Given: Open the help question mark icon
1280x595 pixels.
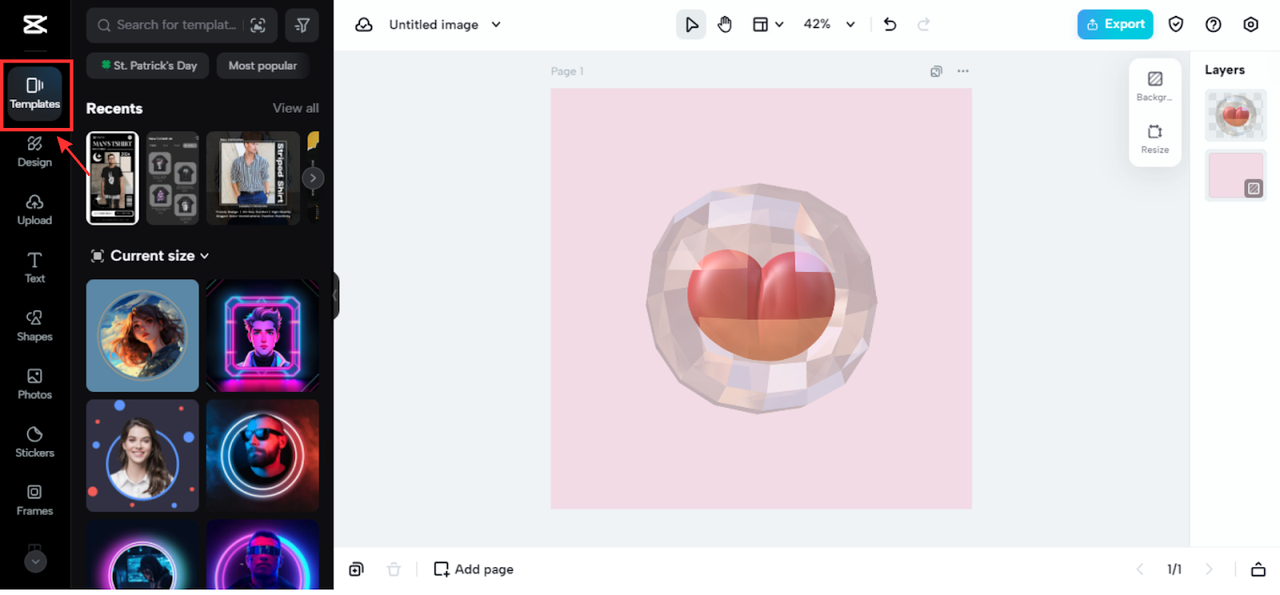Looking at the screenshot, I should (1214, 25).
